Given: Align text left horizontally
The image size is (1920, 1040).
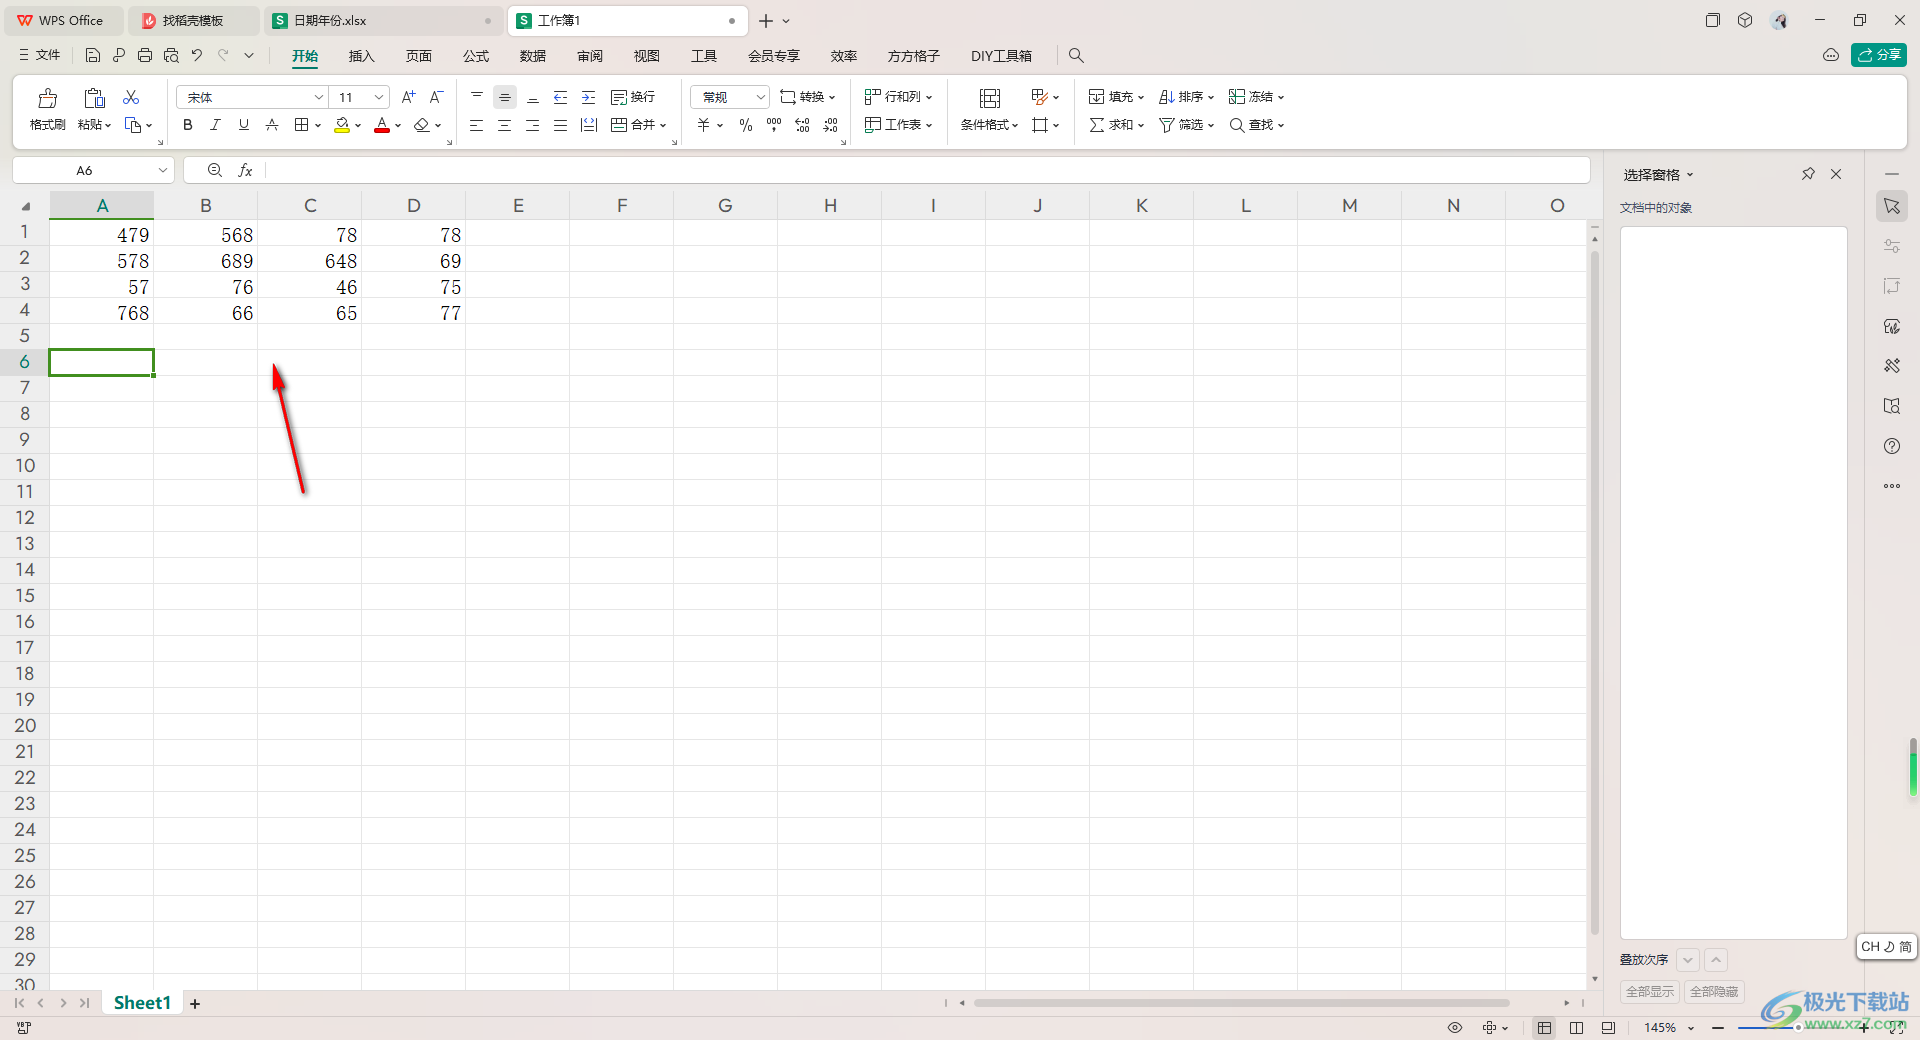Looking at the screenshot, I should coord(477,125).
